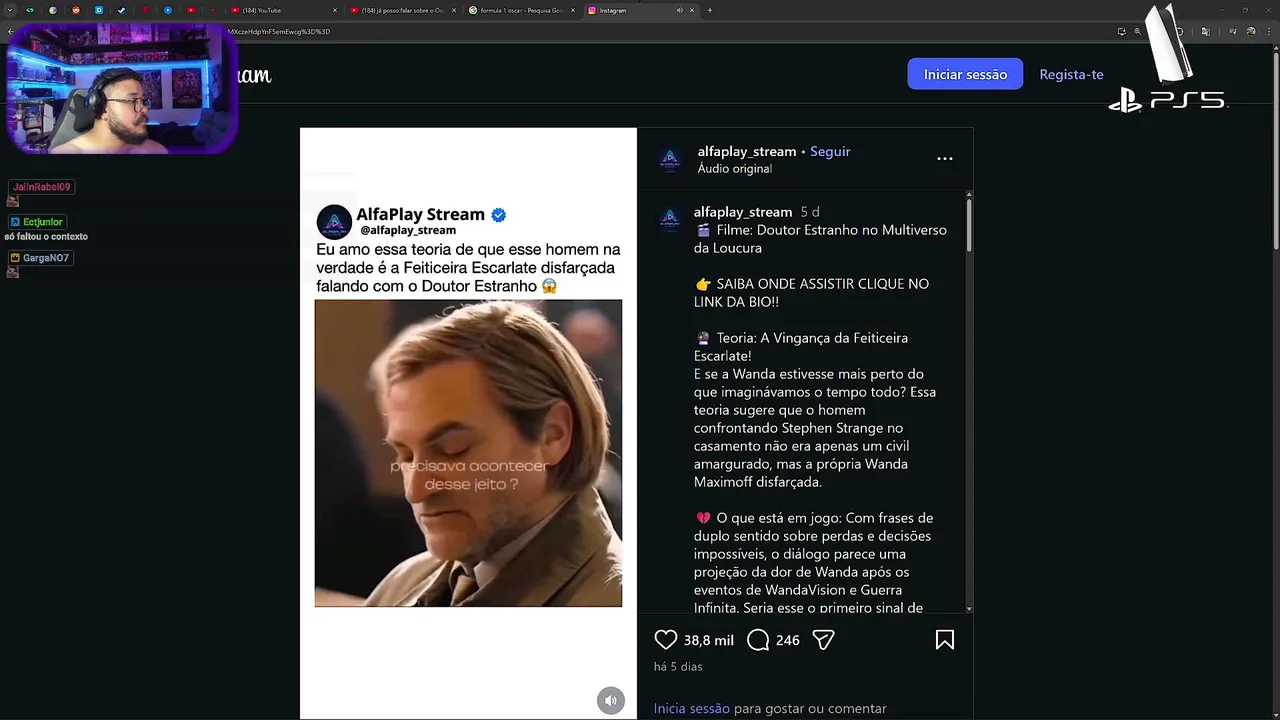Click chat username JallnRabel09
The image size is (1280, 720).
tap(42, 187)
